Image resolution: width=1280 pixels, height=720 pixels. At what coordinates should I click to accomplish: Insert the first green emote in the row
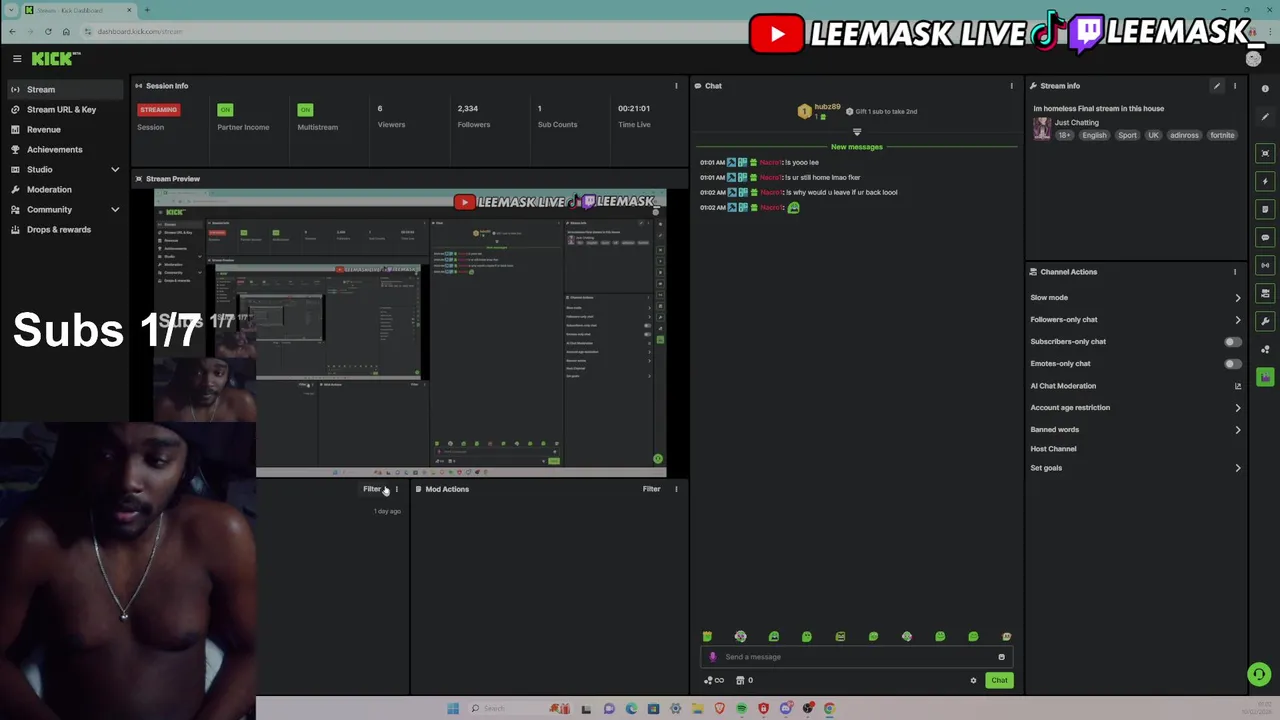707,636
